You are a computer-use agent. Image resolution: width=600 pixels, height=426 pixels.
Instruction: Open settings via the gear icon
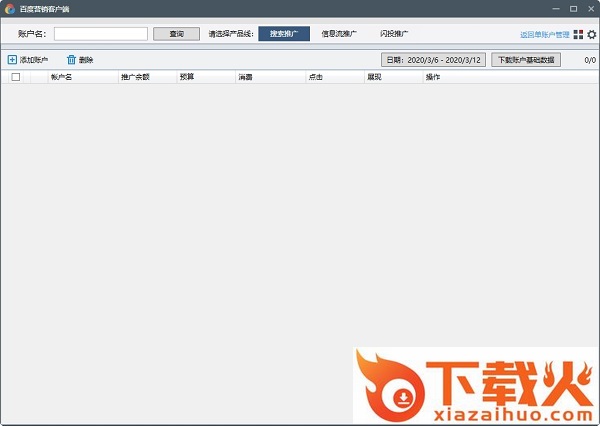(592, 34)
